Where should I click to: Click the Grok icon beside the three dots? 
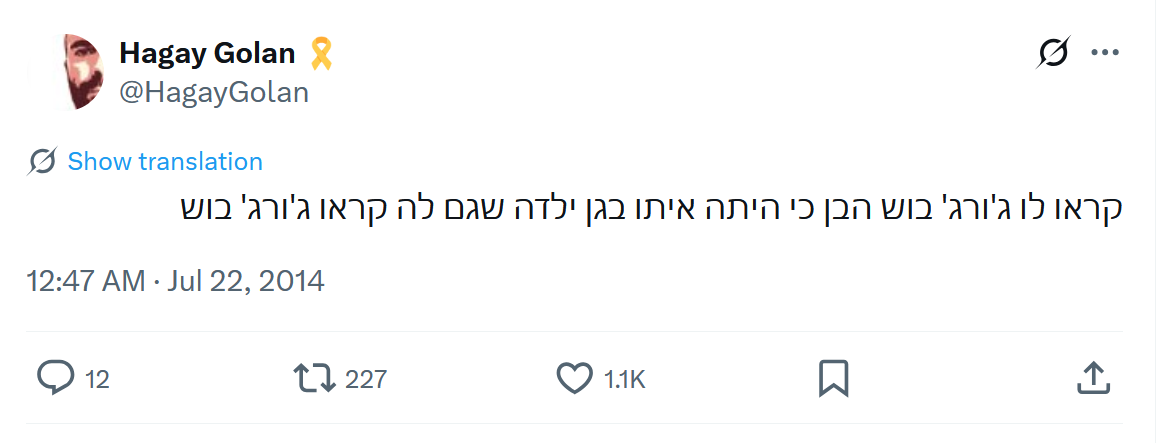tap(1054, 52)
